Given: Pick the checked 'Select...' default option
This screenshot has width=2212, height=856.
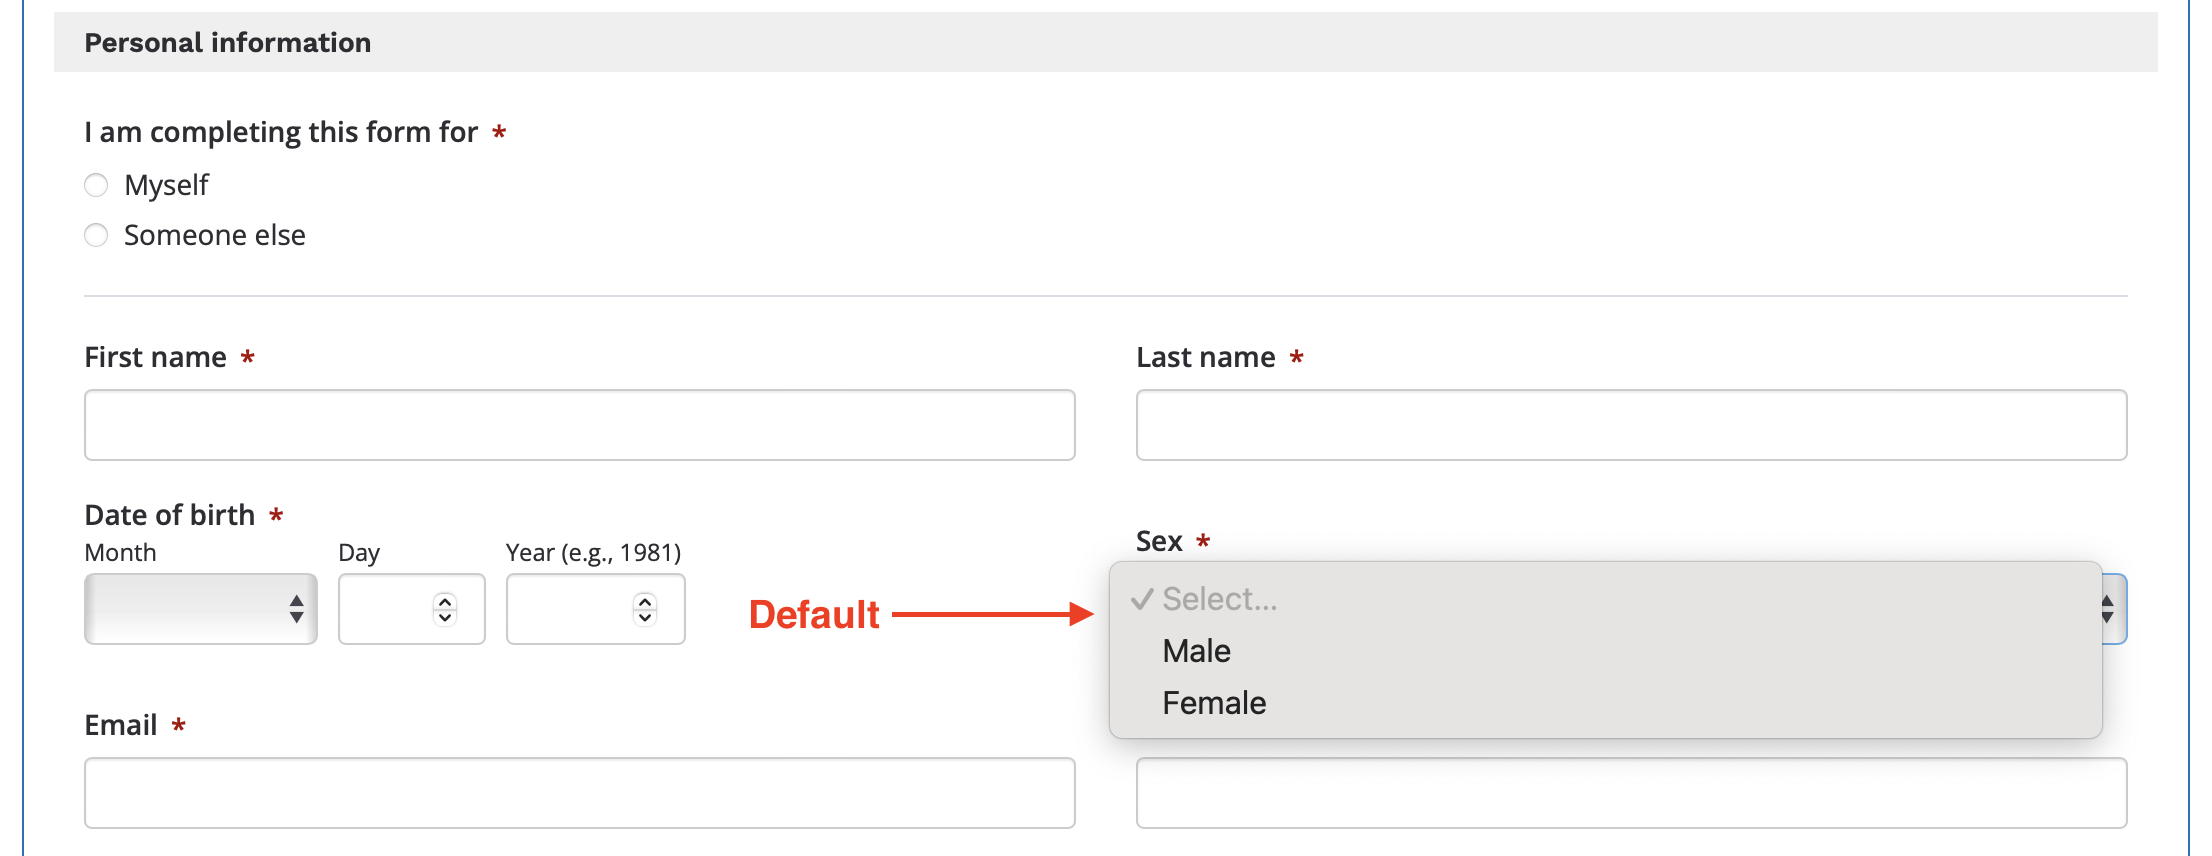Looking at the screenshot, I should [x=1219, y=599].
